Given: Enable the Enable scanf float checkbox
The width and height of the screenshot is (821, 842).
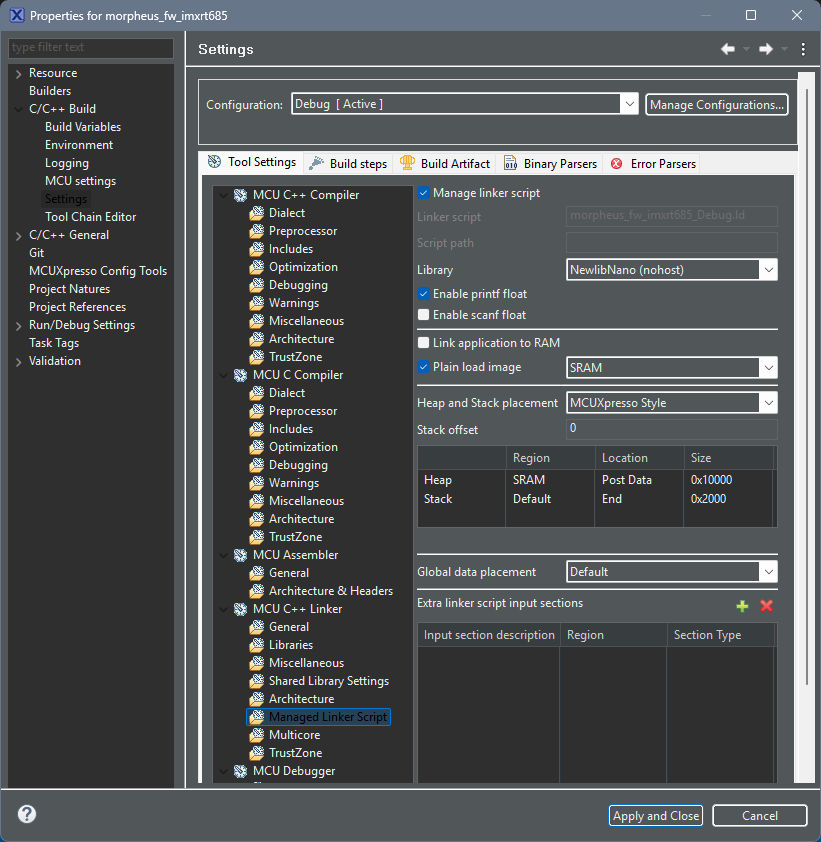Looking at the screenshot, I should 424,314.
